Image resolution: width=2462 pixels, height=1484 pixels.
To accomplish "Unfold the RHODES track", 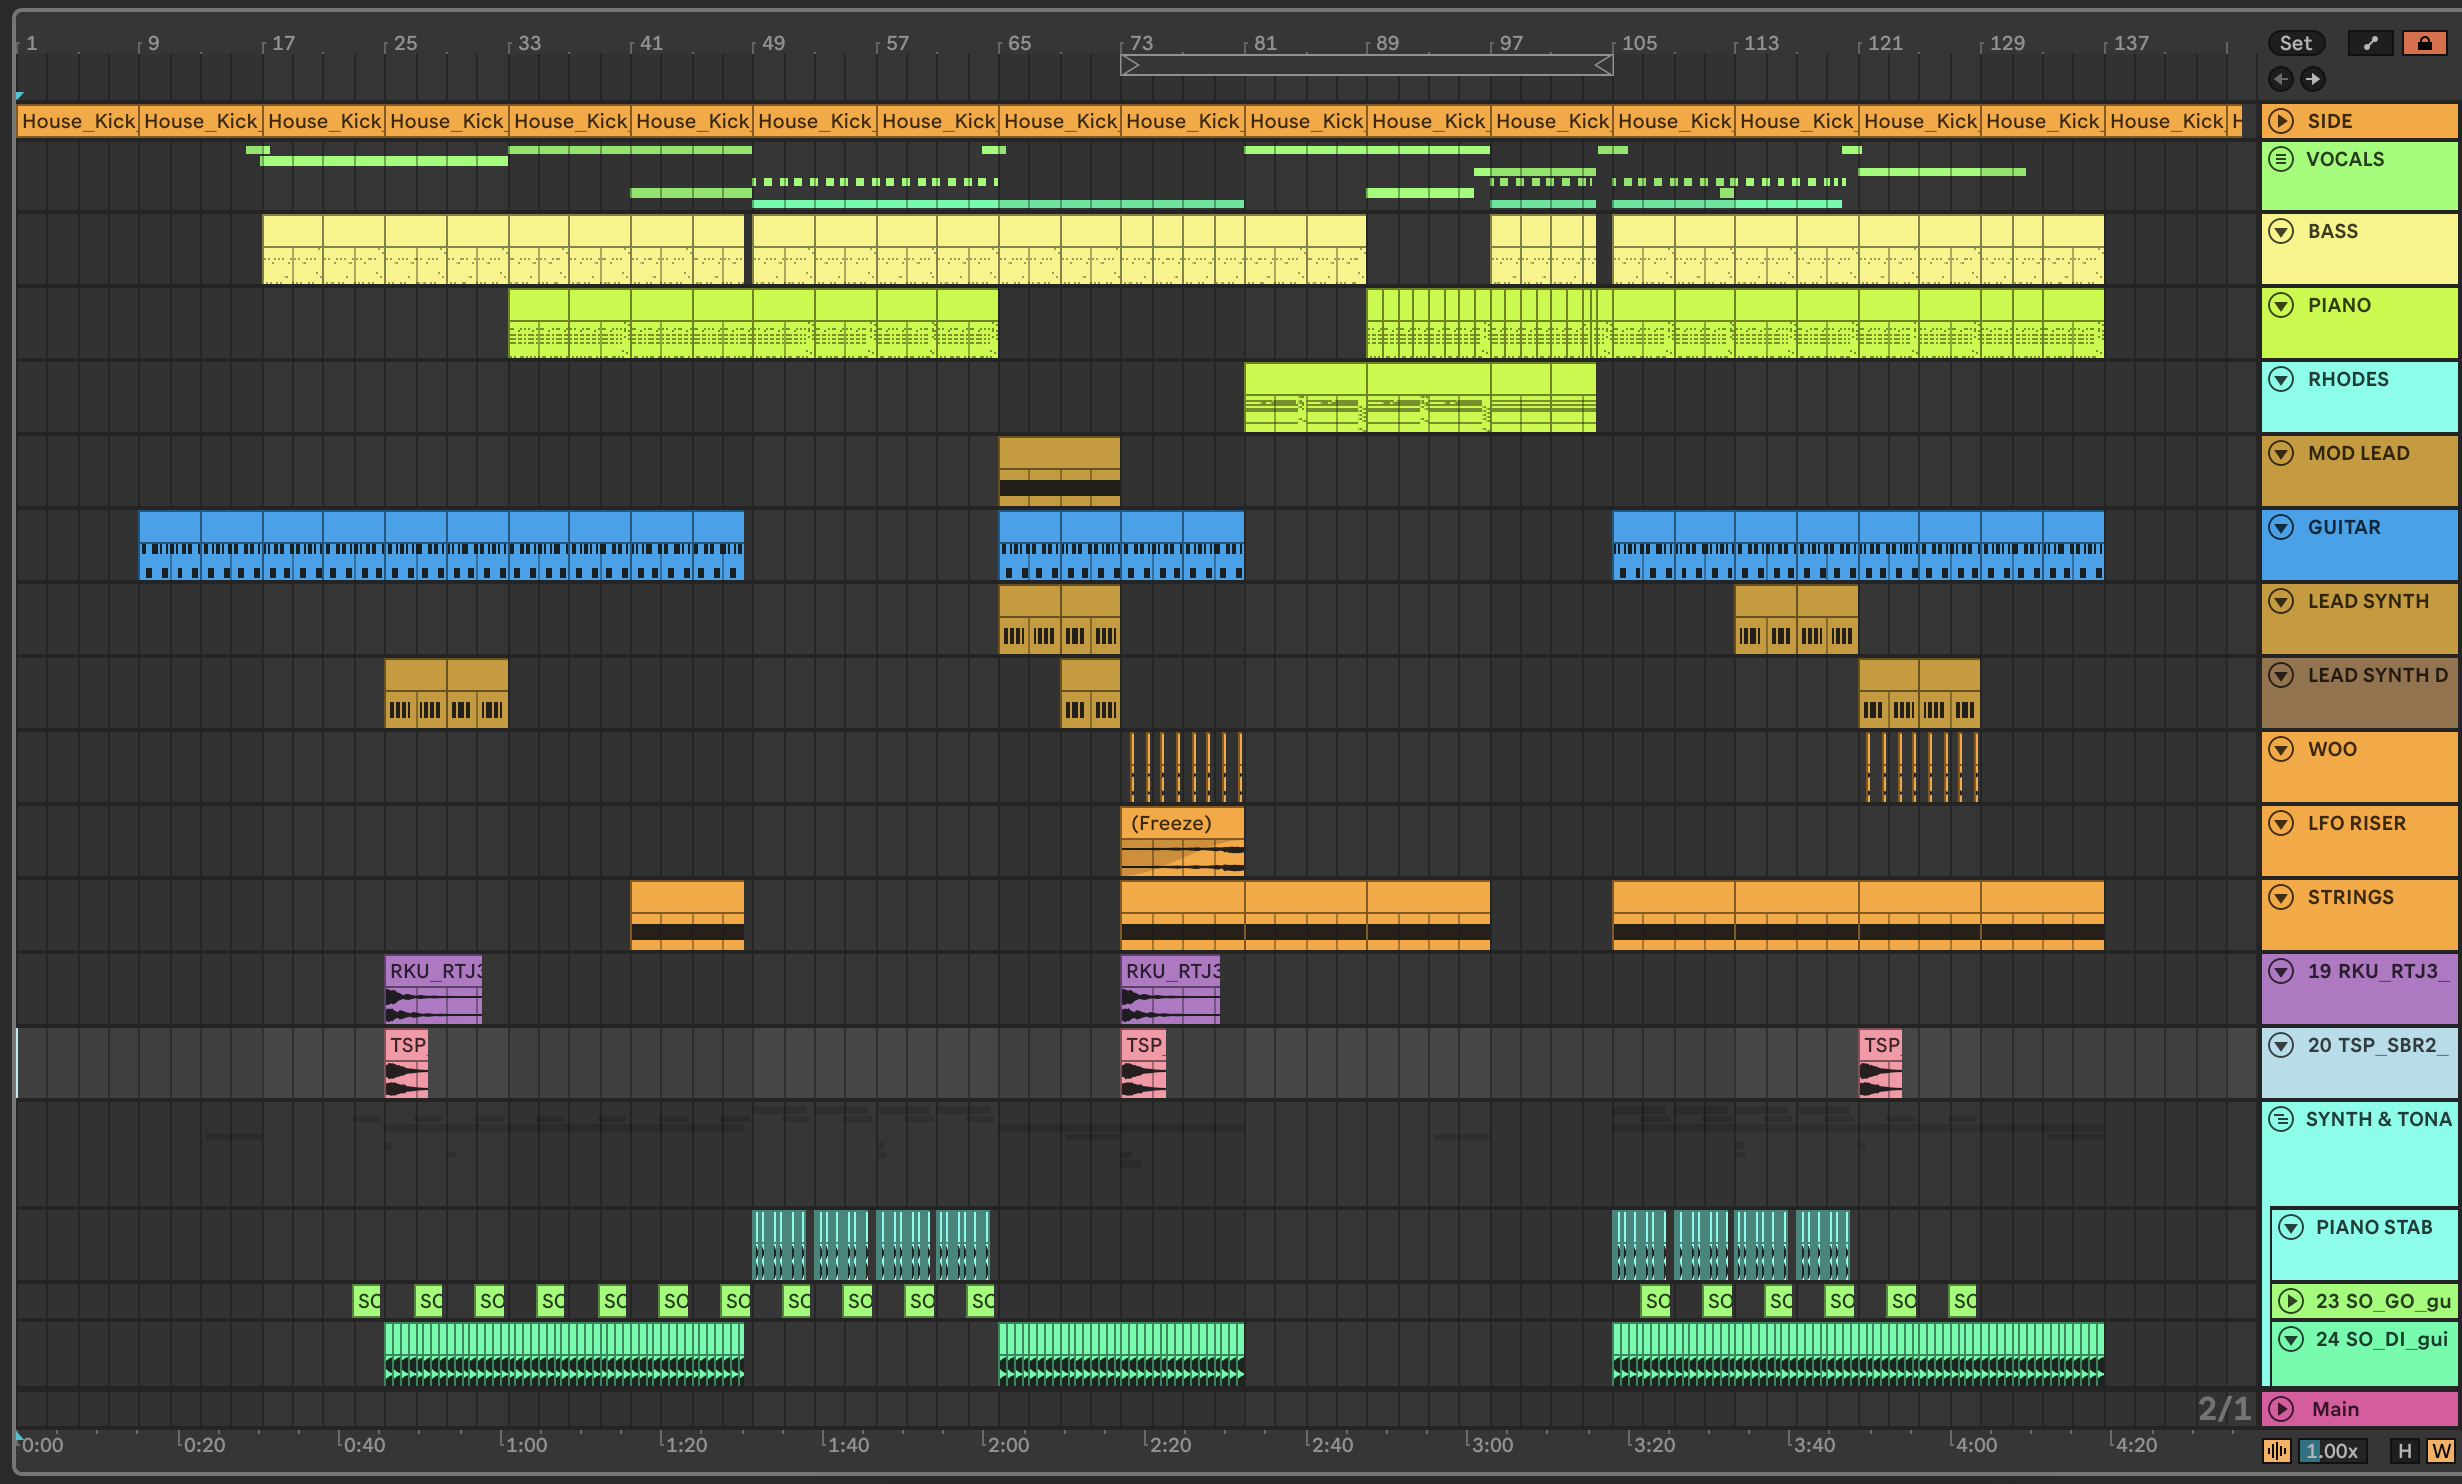I will [2281, 379].
